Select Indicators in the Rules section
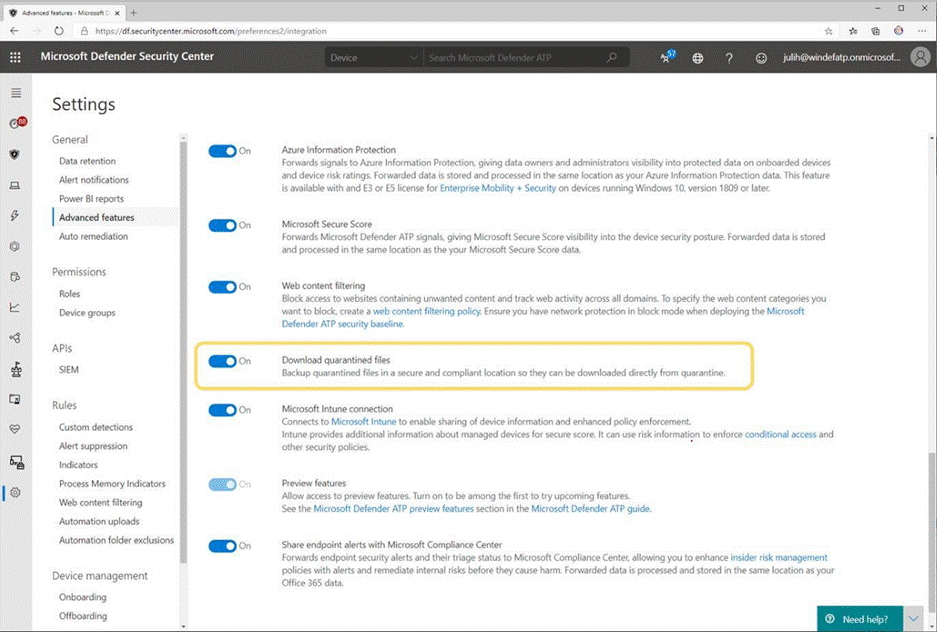The width and height of the screenshot is (937, 632). (78, 465)
